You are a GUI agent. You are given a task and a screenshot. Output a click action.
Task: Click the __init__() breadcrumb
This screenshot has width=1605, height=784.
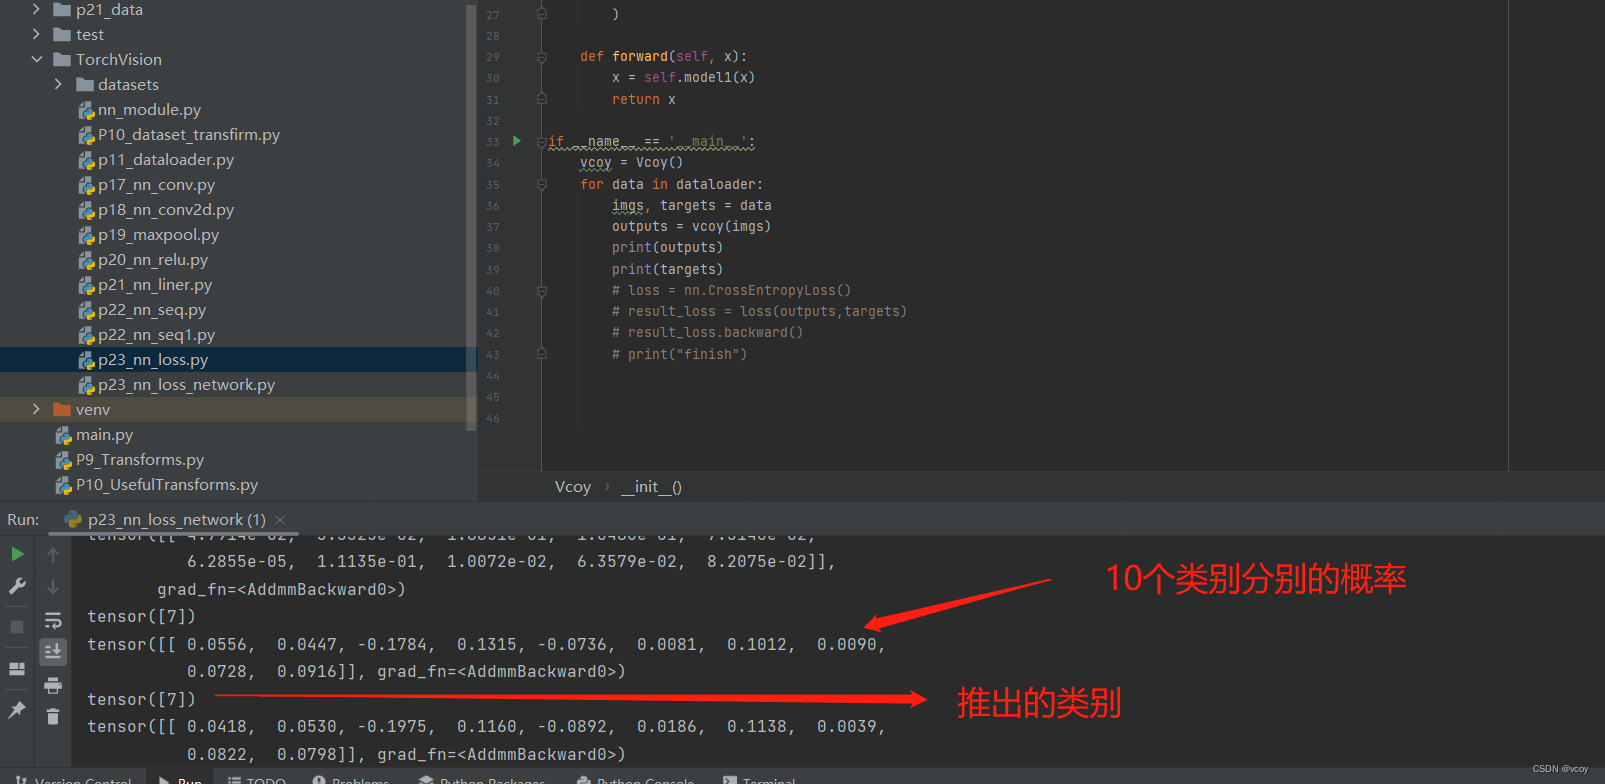pyautogui.click(x=651, y=487)
